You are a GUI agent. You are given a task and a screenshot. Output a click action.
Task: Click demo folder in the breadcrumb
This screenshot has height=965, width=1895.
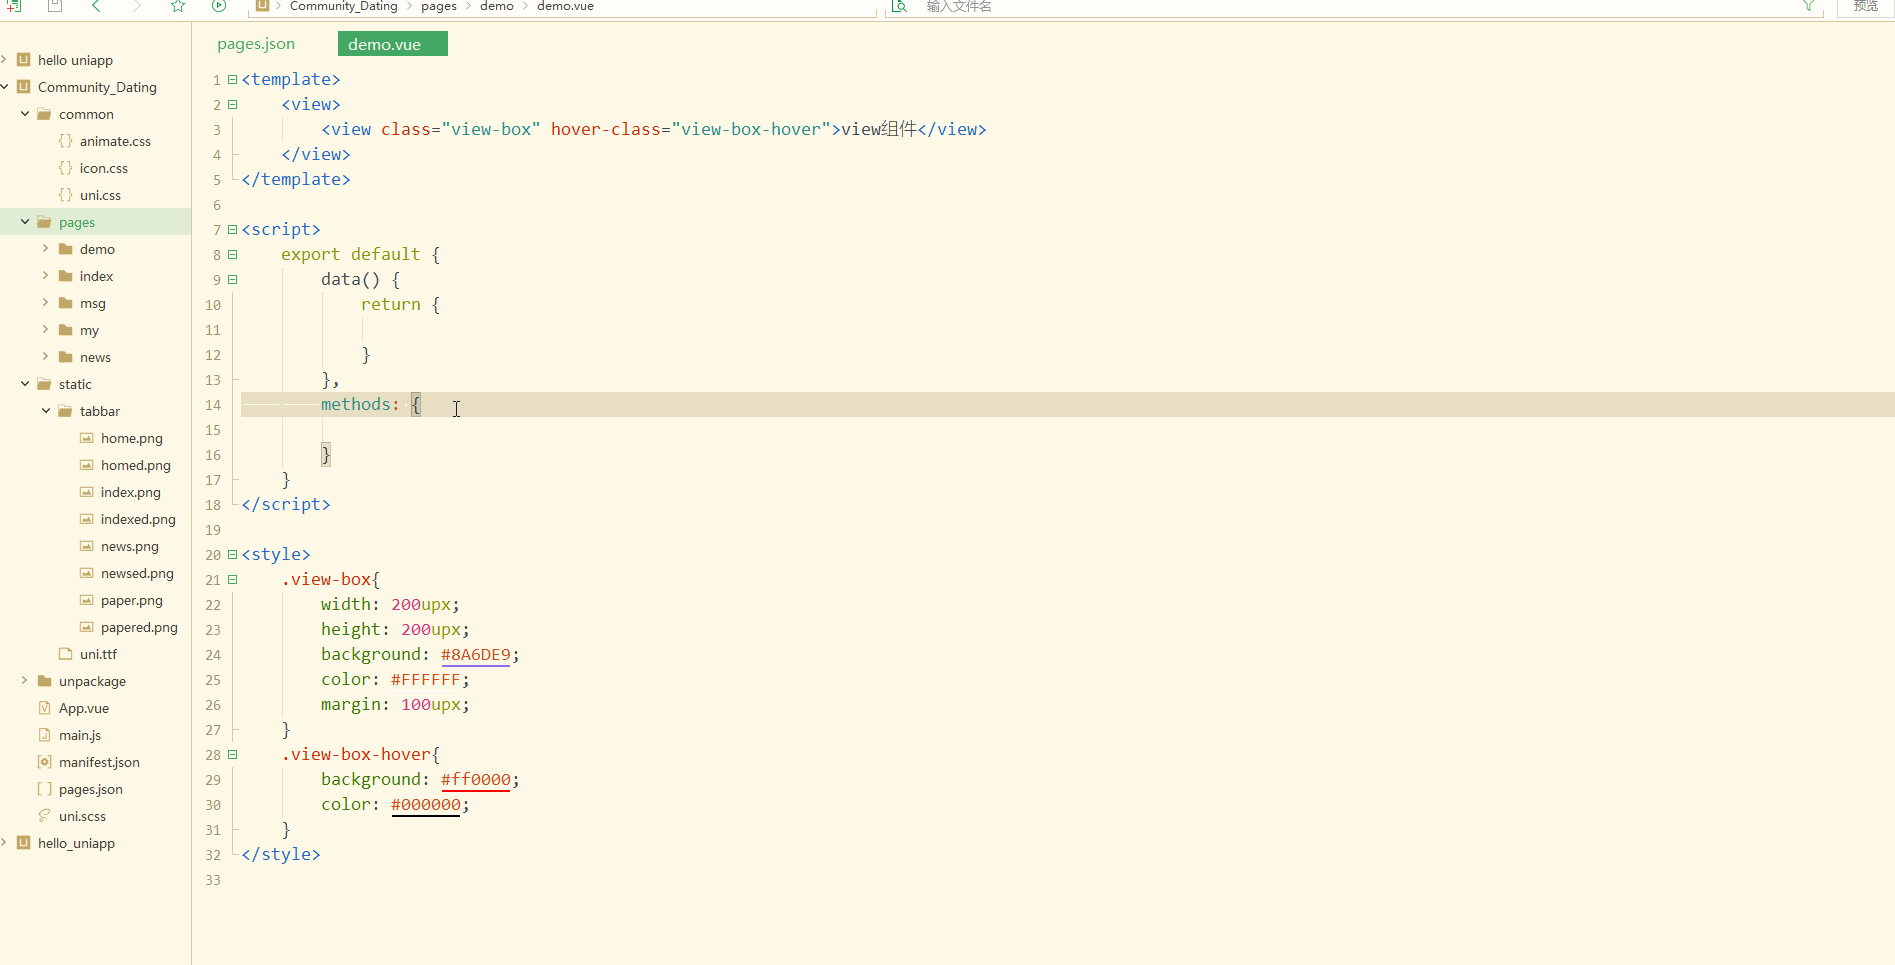(x=497, y=6)
